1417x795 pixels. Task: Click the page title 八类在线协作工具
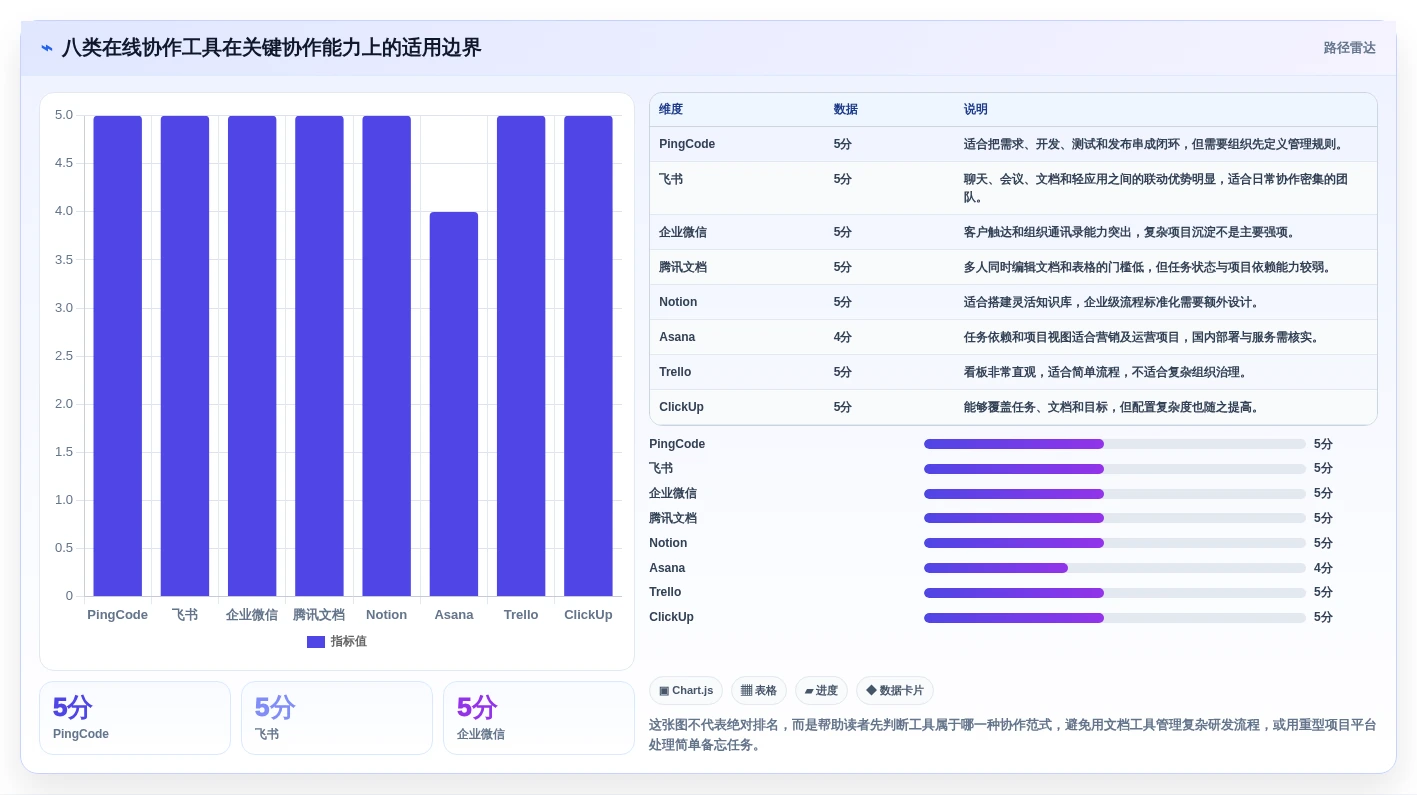coord(272,48)
